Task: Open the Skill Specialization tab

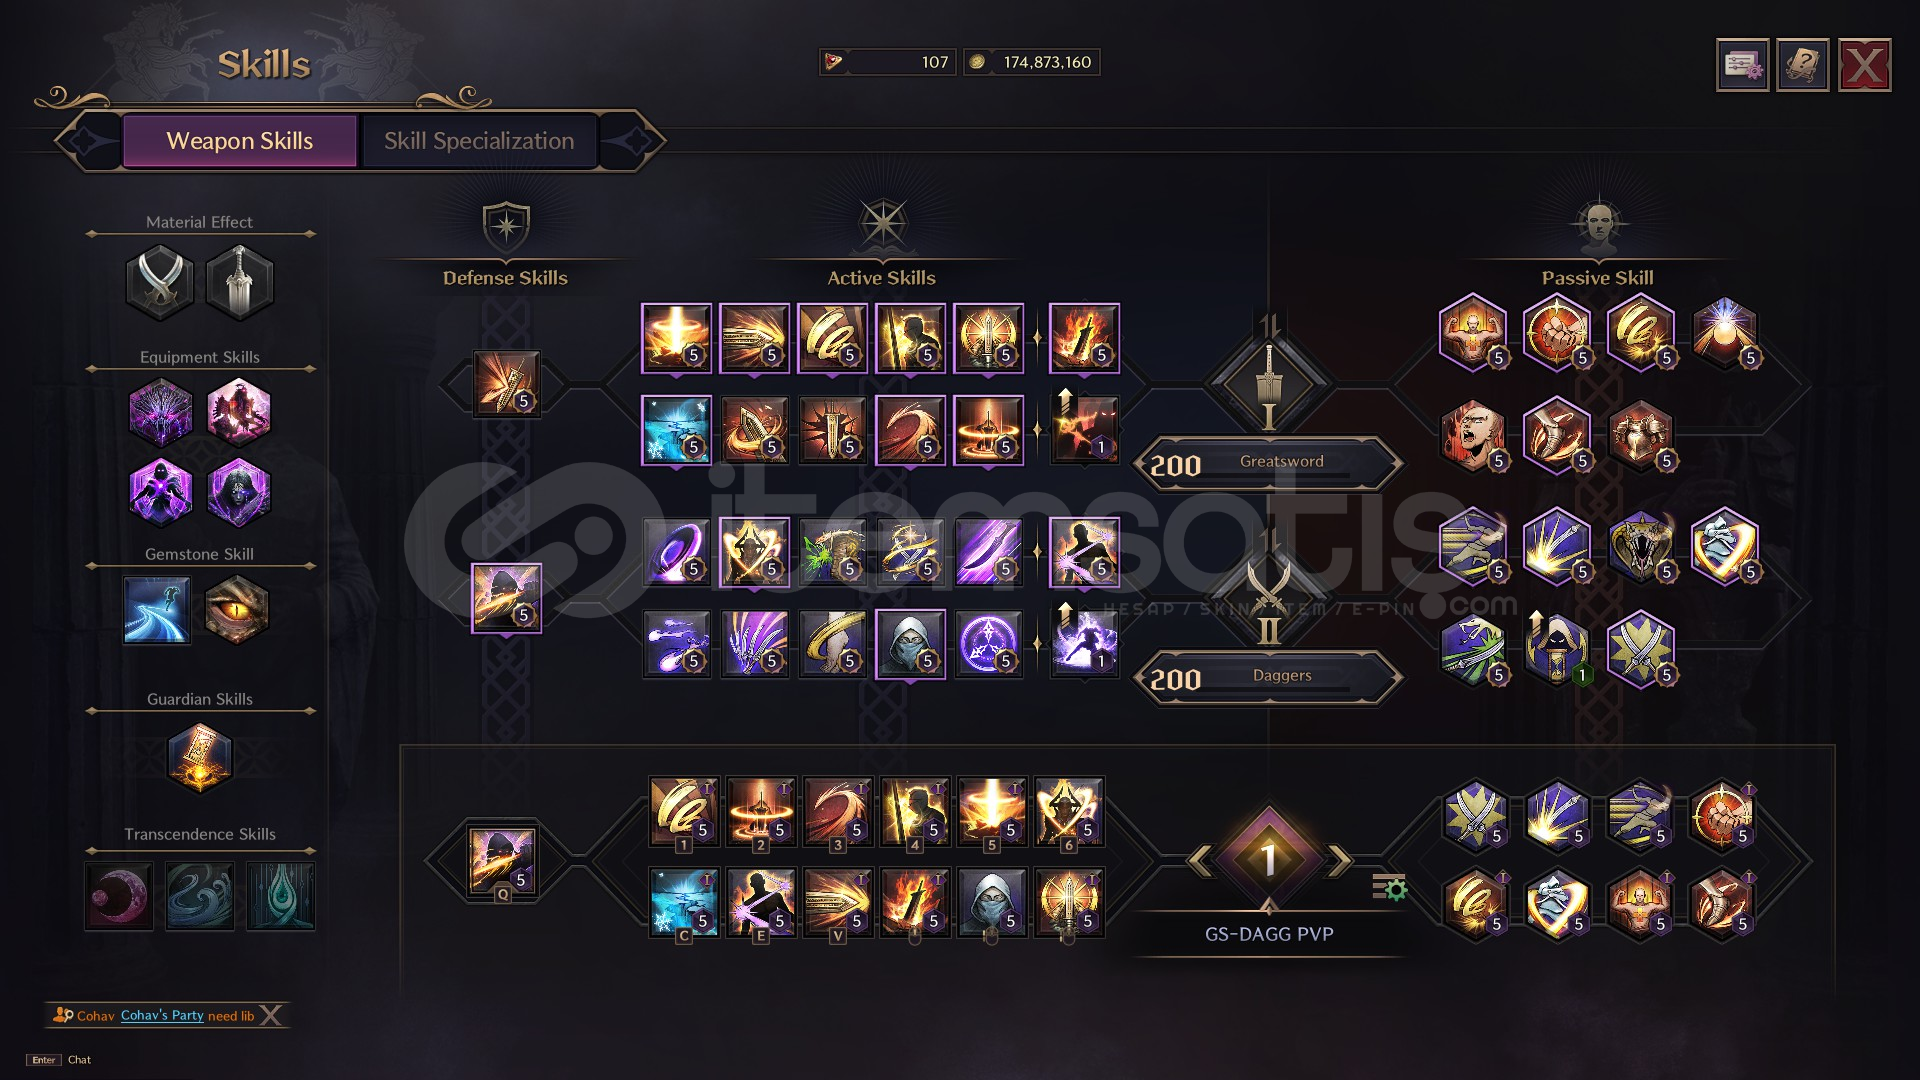Action: [x=479, y=141]
